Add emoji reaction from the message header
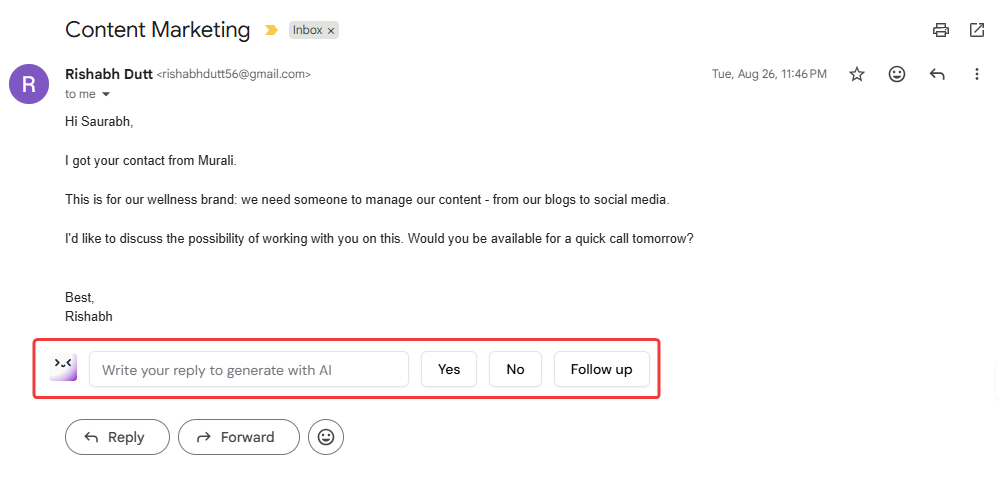The image size is (1001, 478). click(897, 74)
